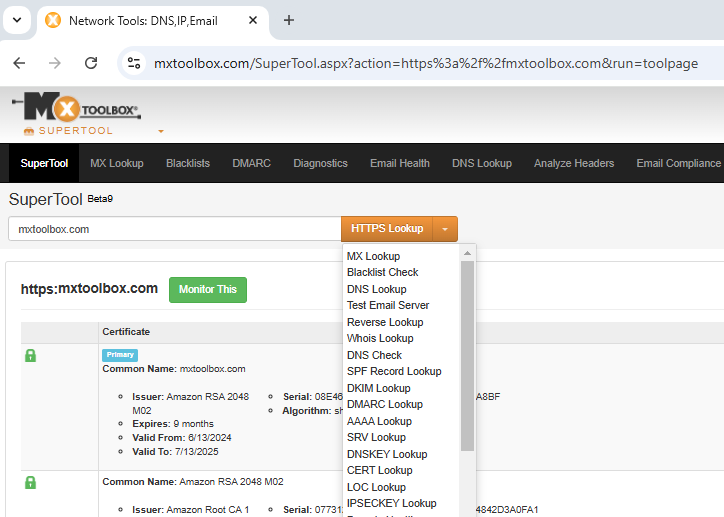
Task: Open the Email Health nav tab
Action: pyautogui.click(x=400, y=163)
